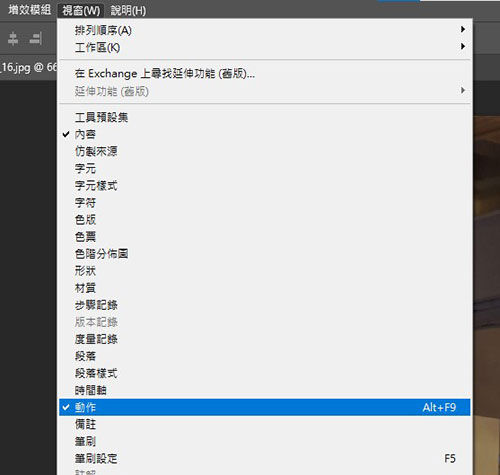Show the 色階分佈圖 histogram panel
The width and height of the screenshot is (500, 475).
pos(264,254)
